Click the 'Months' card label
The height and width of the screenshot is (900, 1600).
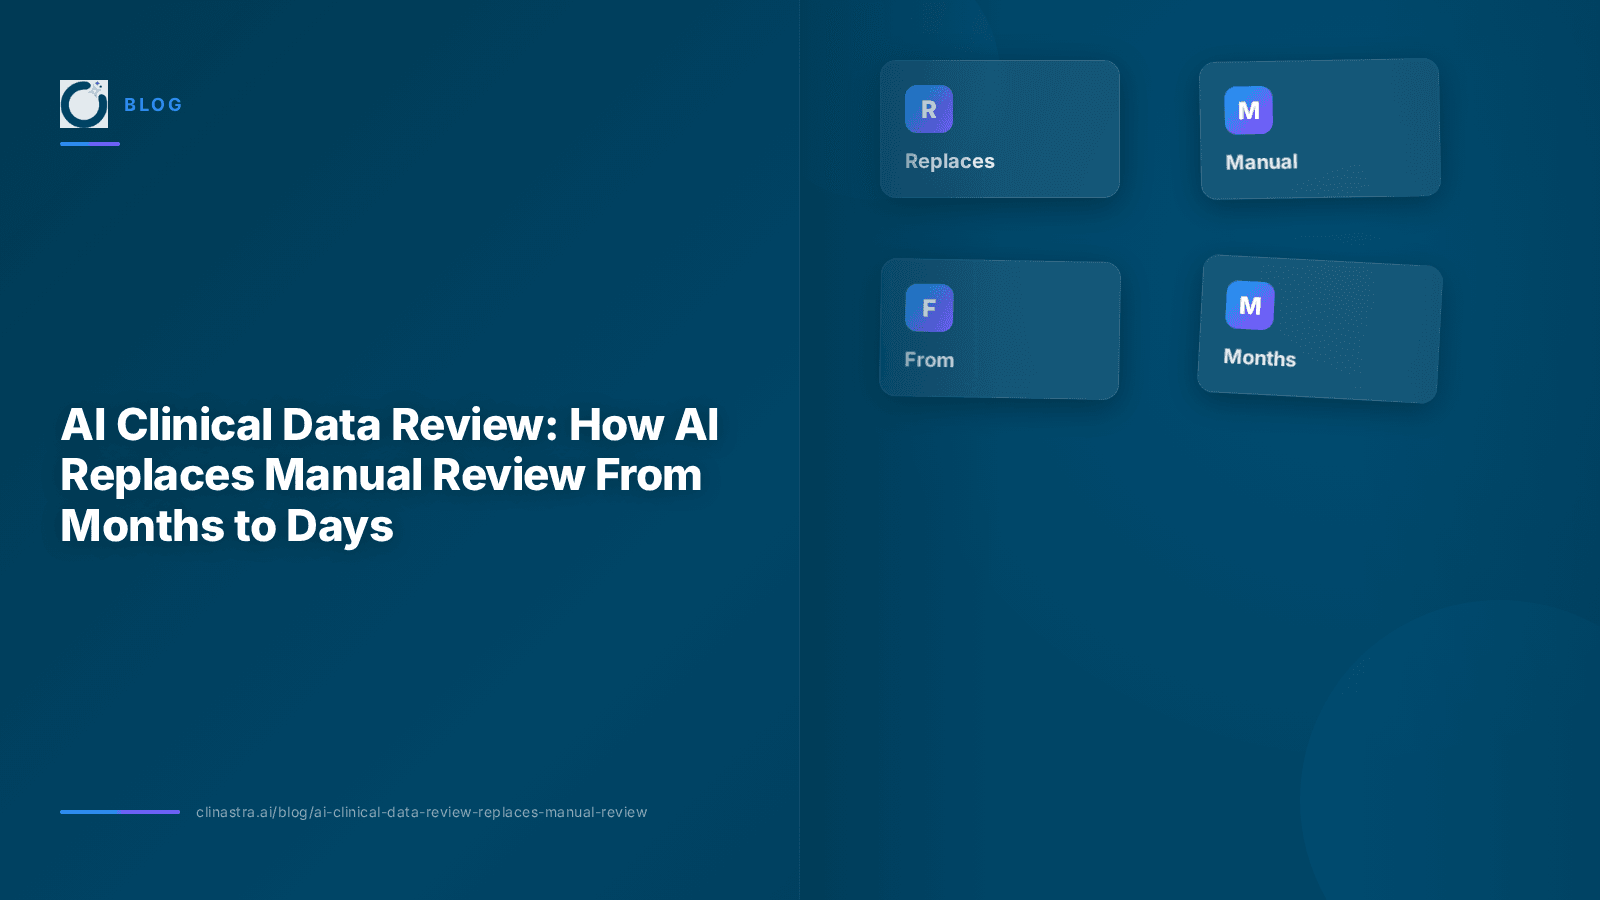click(1260, 358)
